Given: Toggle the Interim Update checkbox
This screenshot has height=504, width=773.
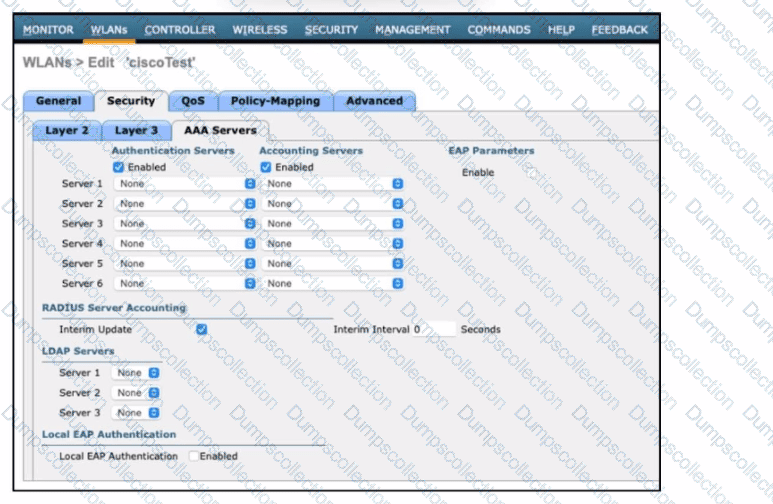Looking at the screenshot, I should (x=202, y=329).
